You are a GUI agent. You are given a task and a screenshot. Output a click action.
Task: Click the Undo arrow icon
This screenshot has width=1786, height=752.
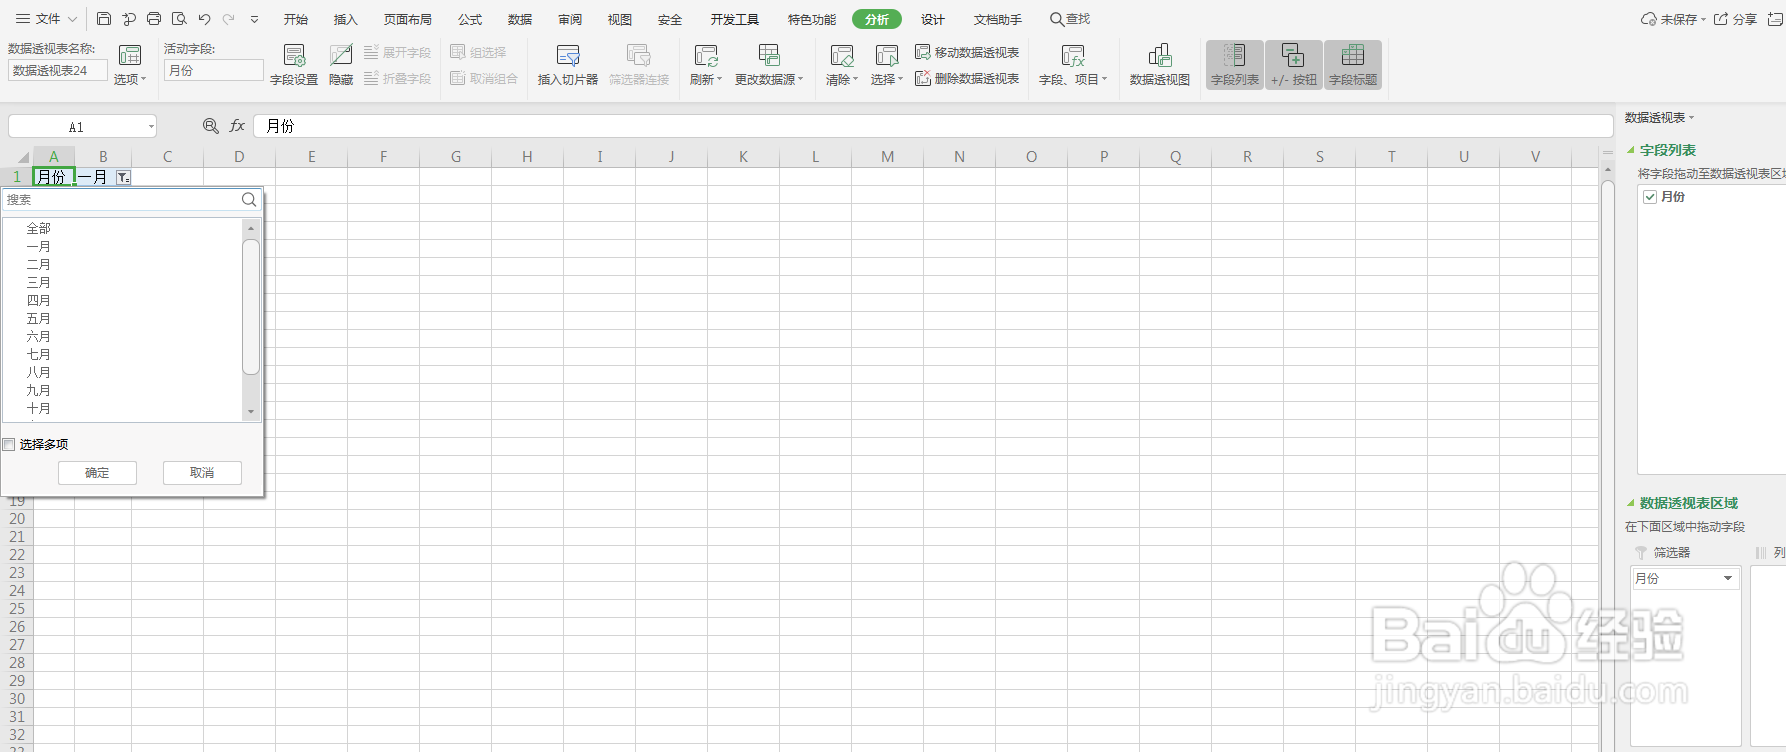(204, 19)
